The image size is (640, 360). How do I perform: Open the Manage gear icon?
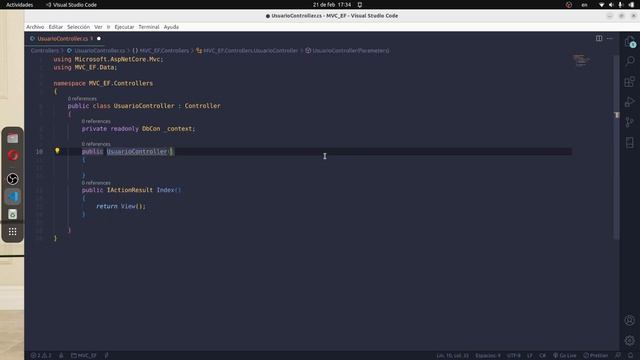pos(630,340)
